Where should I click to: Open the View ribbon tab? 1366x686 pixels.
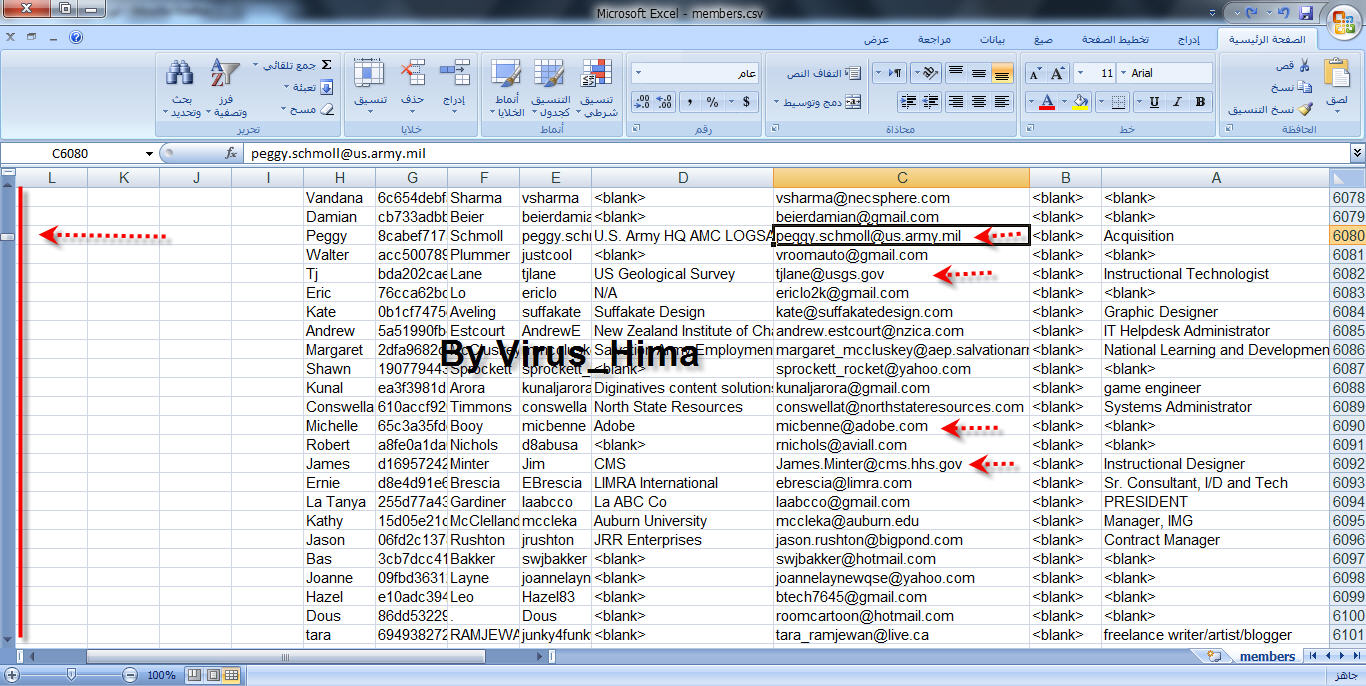coord(877,40)
